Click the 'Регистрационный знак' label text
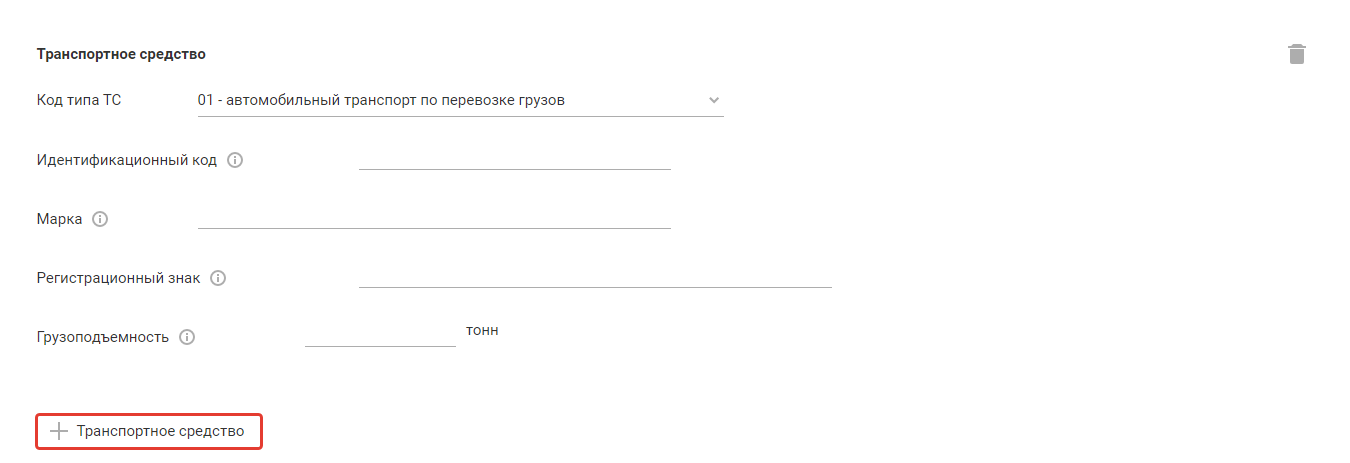 coord(118,278)
